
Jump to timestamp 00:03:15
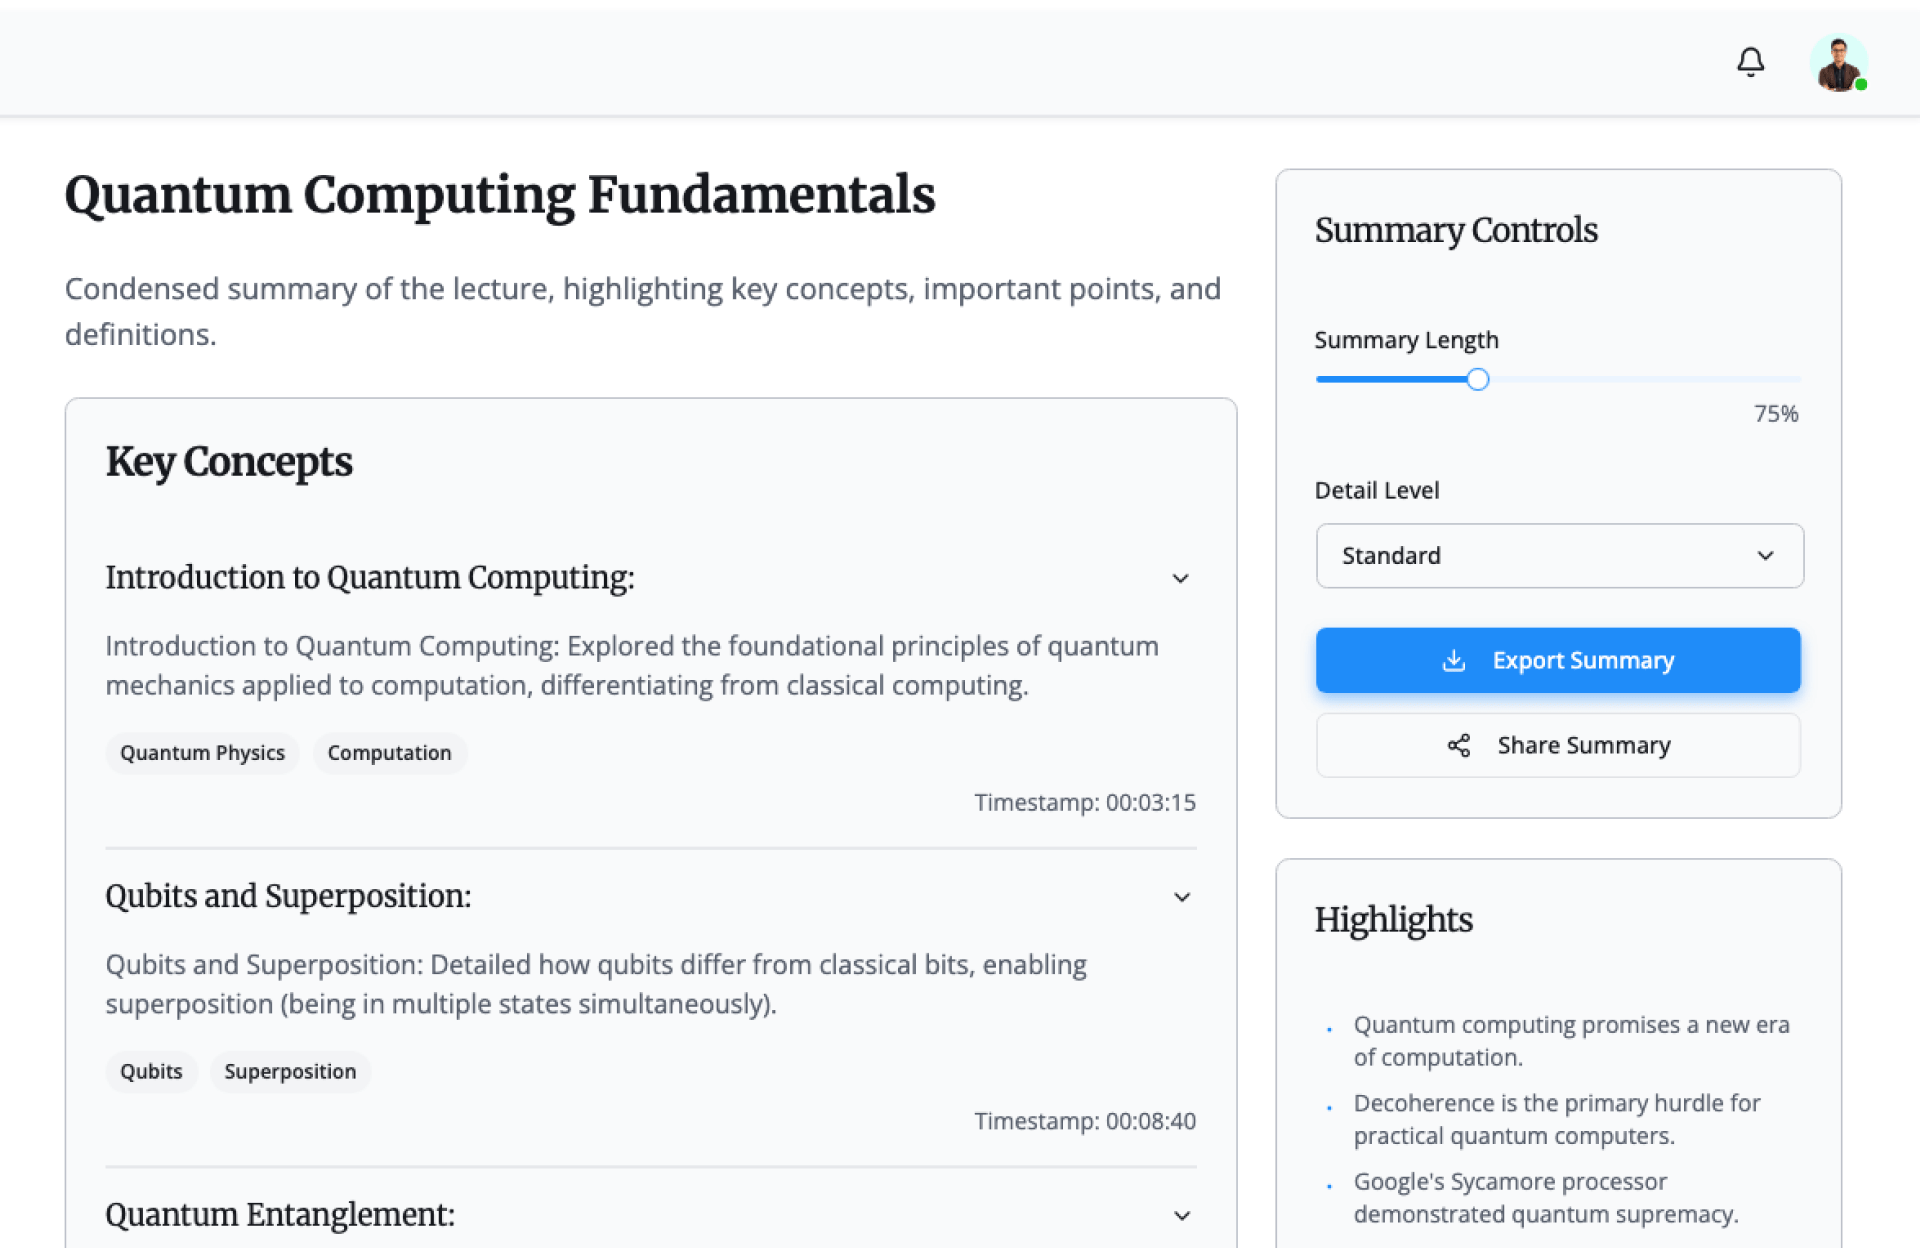click(1084, 803)
